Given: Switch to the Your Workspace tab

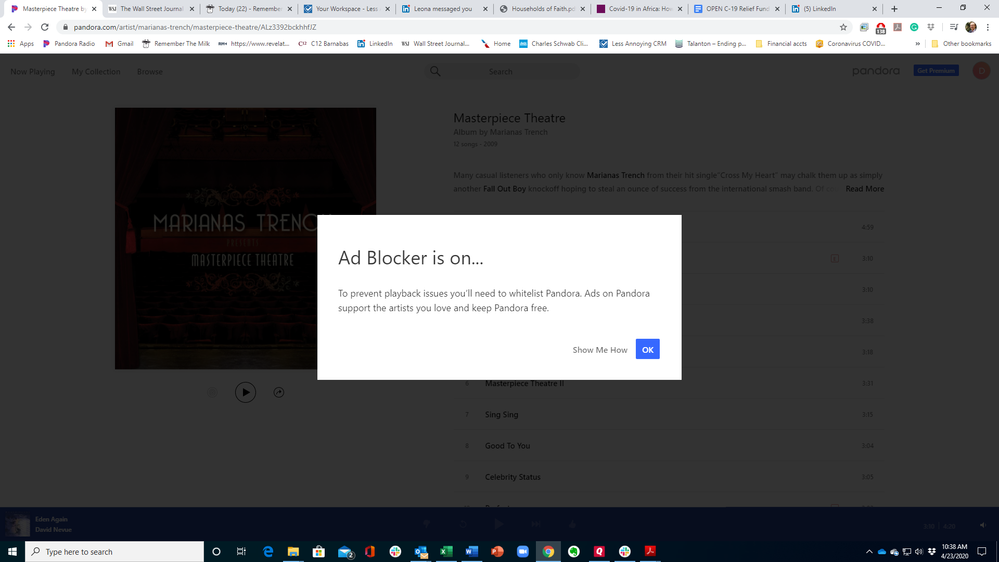Looking at the screenshot, I should [346, 9].
